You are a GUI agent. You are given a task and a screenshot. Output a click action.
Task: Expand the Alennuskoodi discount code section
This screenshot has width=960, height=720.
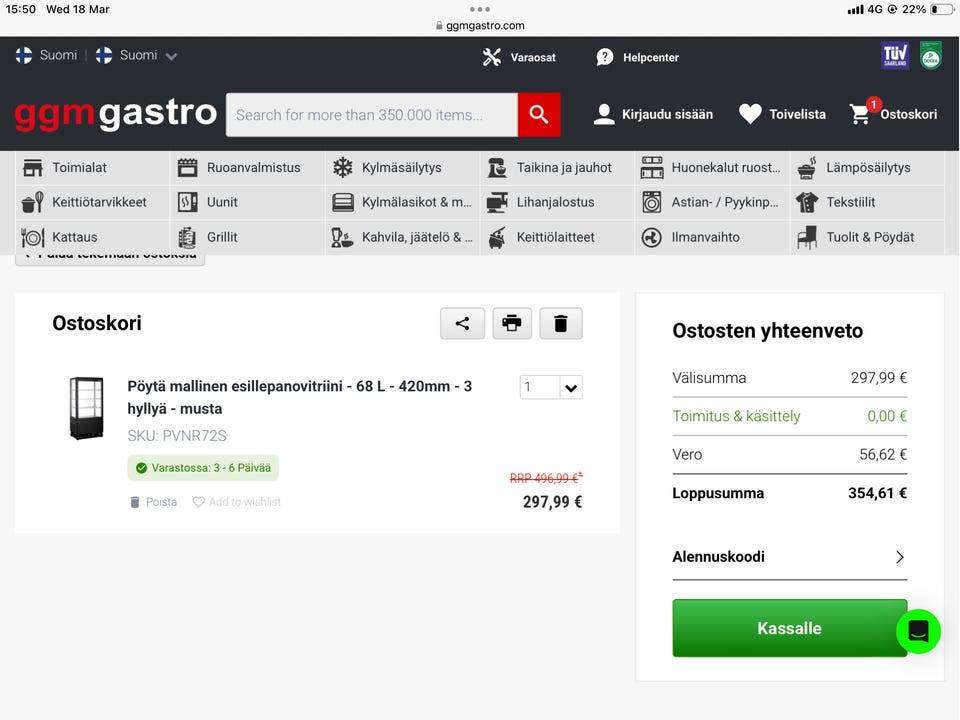pyautogui.click(x=789, y=557)
